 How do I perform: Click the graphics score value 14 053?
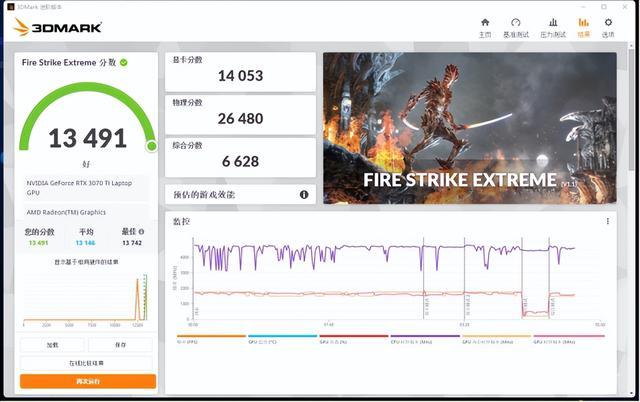pos(240,76)
